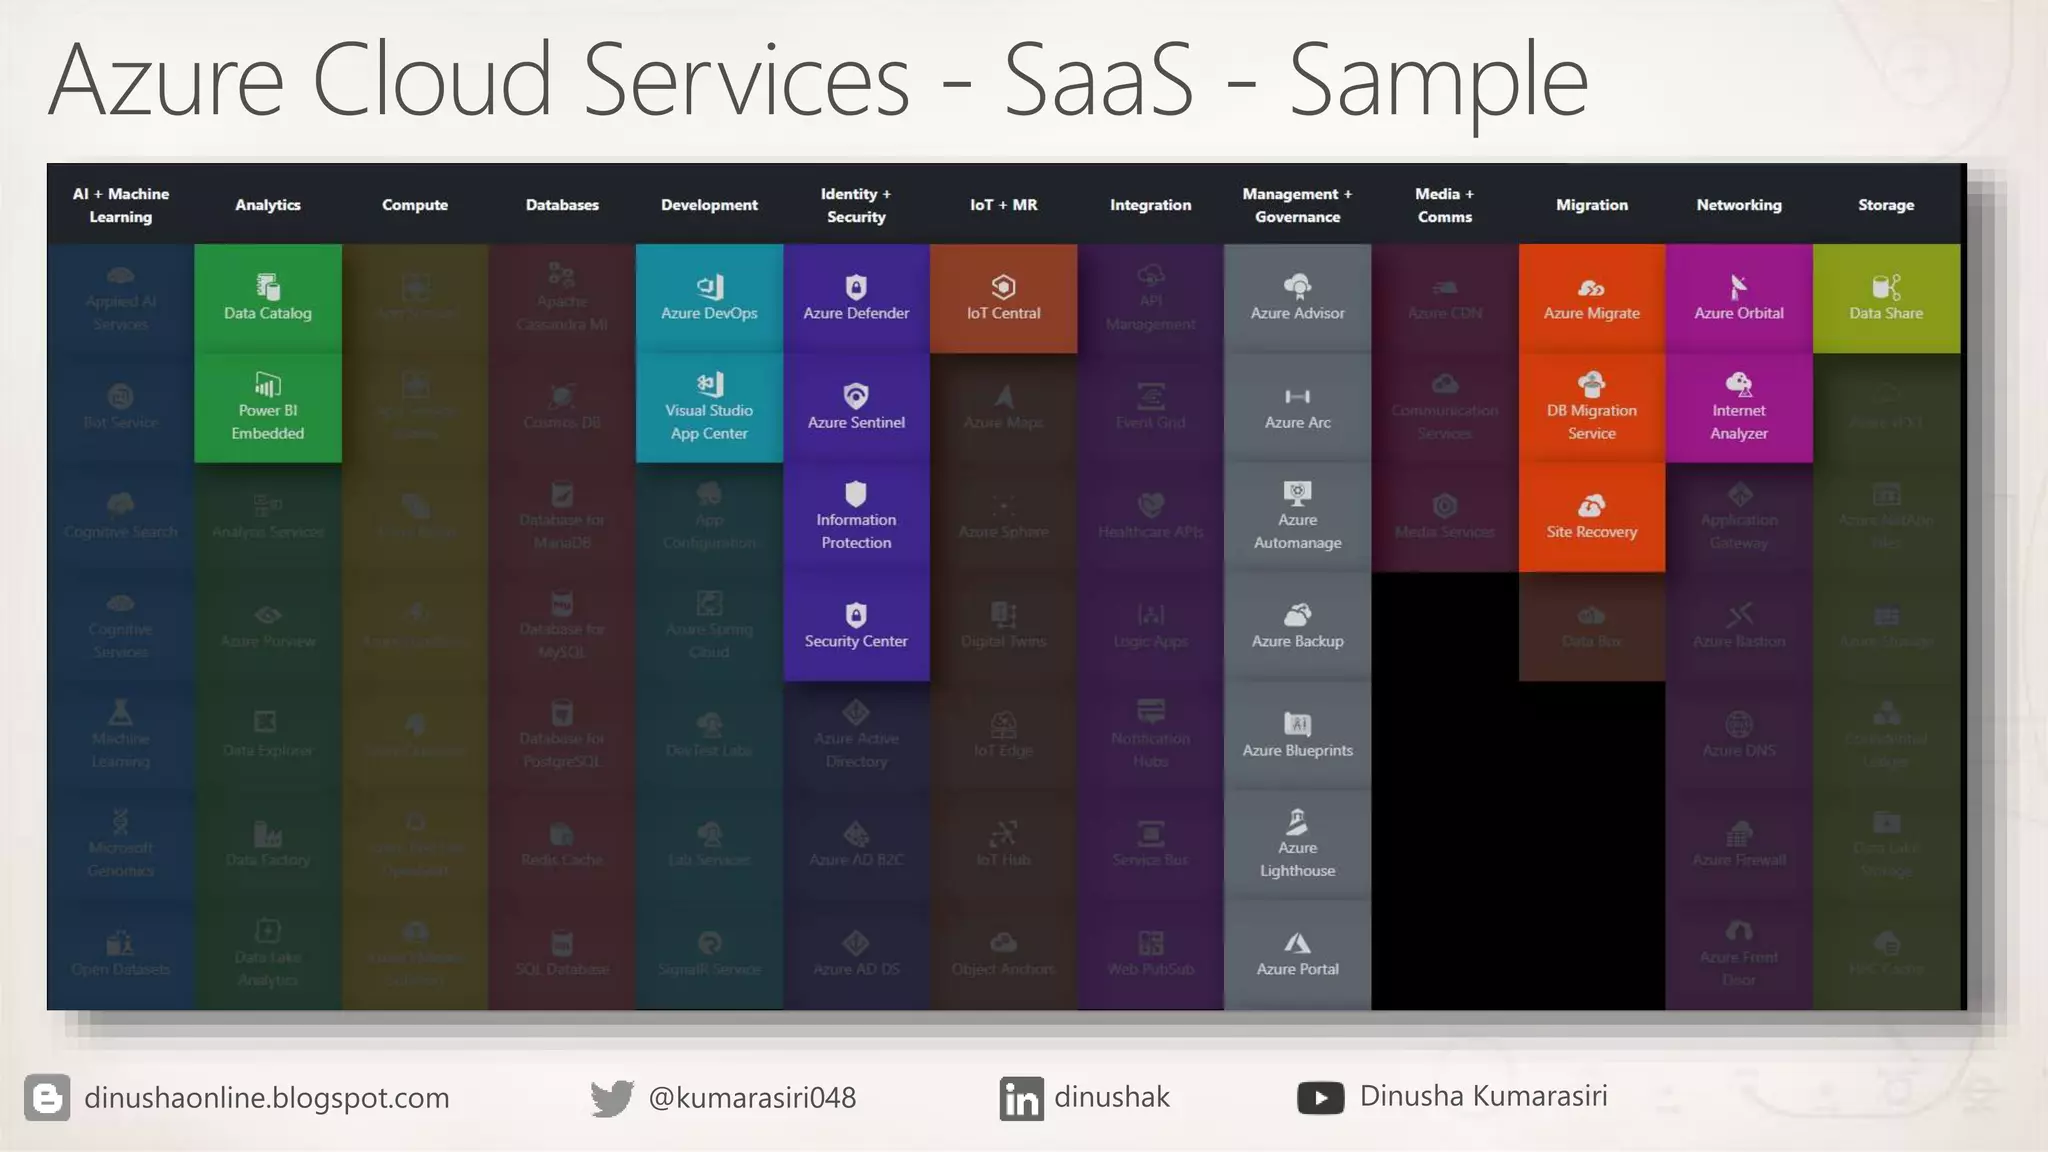Image resolution: width=2048 pixels, height=1152 pixels.
Task: Open the Power BI Embedded tile
Action: coord(268,408)
